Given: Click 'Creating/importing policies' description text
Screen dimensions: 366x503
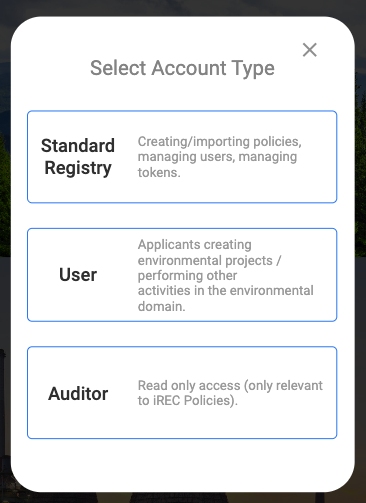Looking at the screenshot, I should point(220,142).
